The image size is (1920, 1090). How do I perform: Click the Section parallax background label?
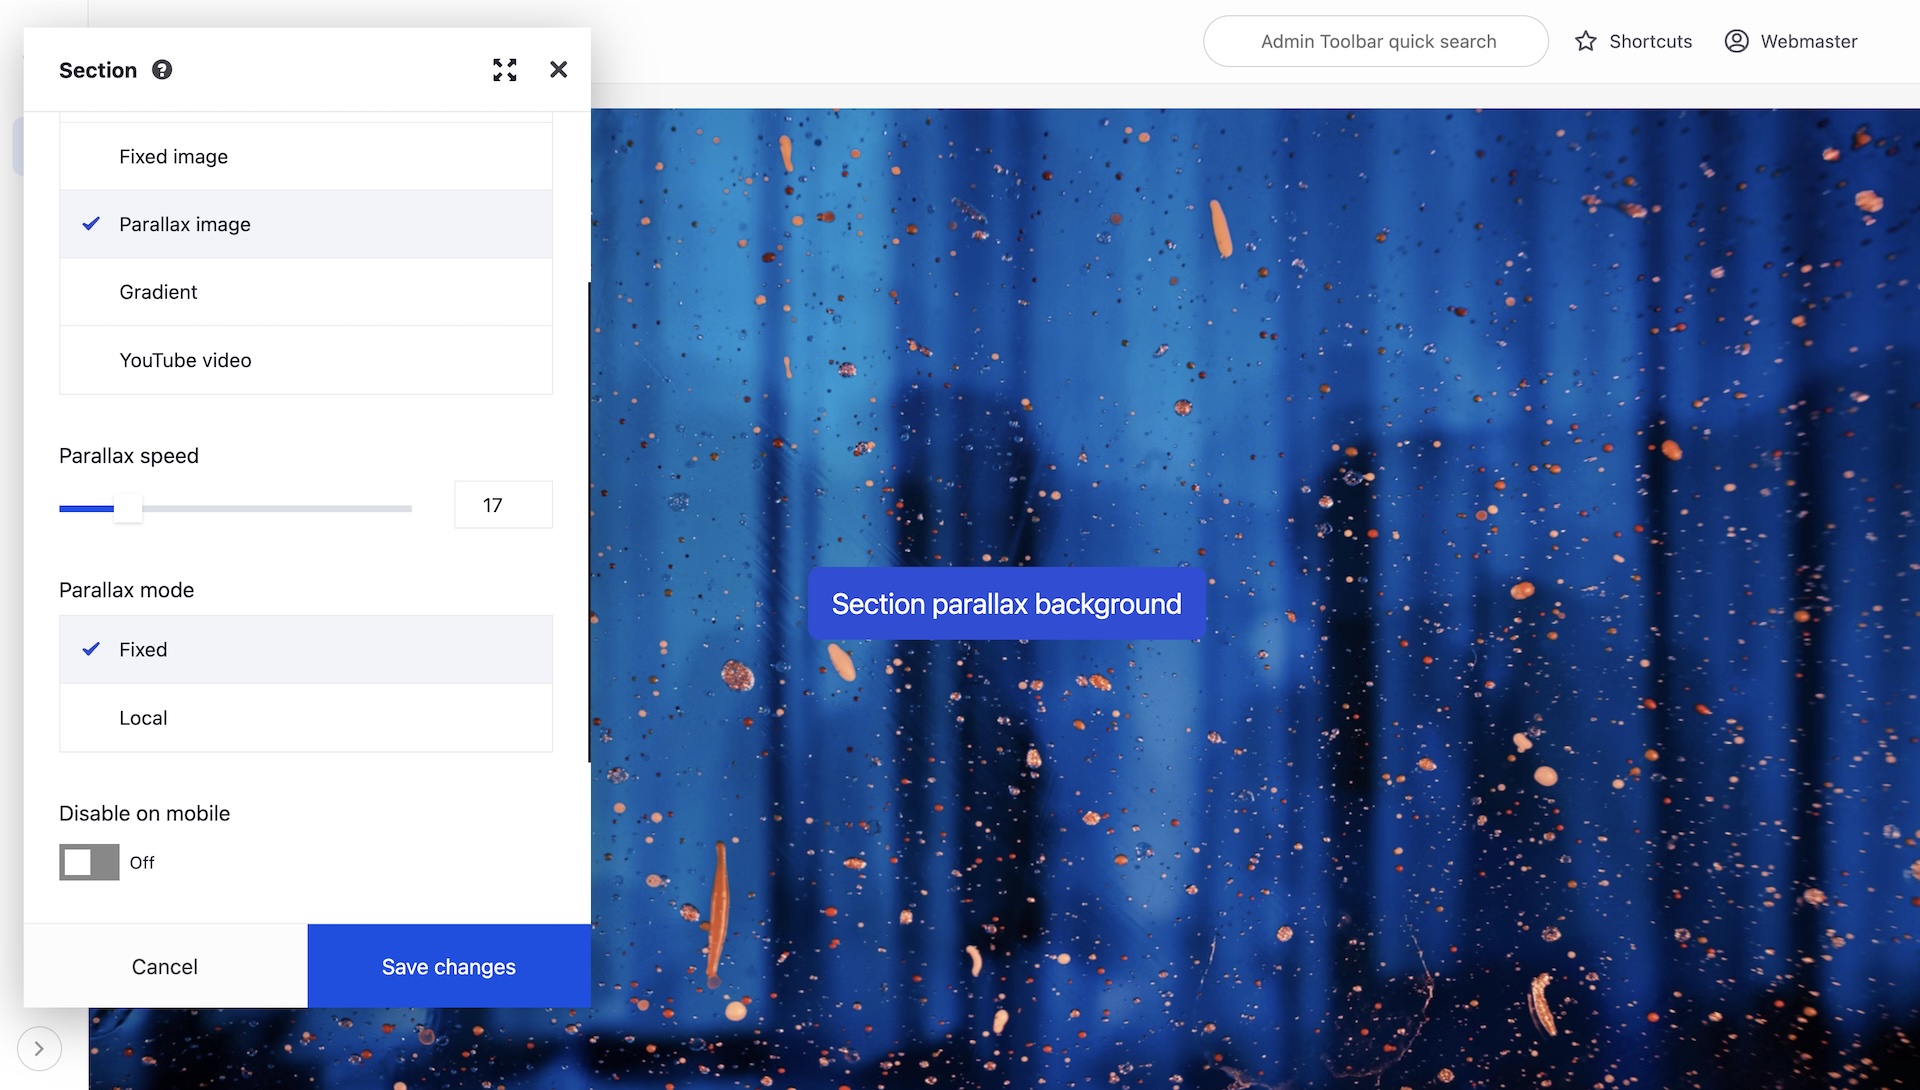coord(1005,604)
